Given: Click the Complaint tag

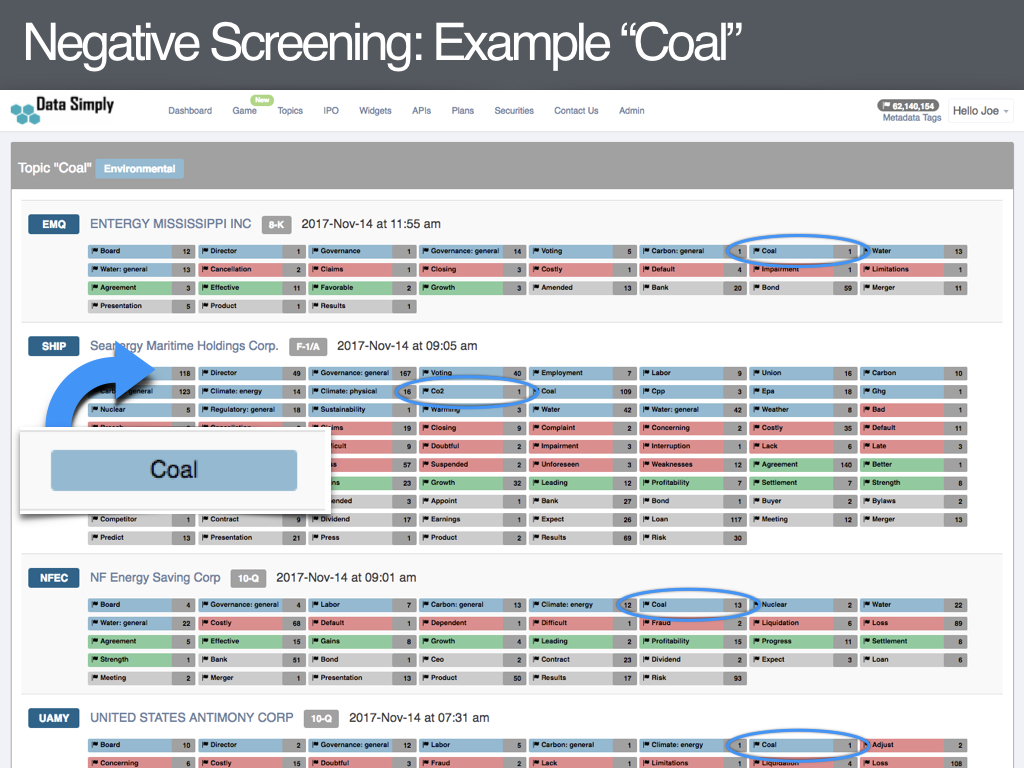Looking at the screenshot, I should click(583, 428).
